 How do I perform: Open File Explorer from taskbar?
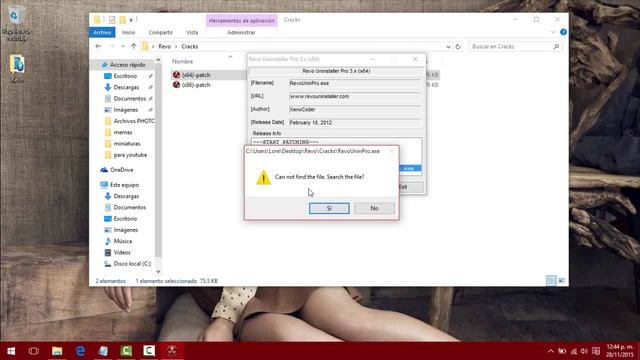coord(57,351)
